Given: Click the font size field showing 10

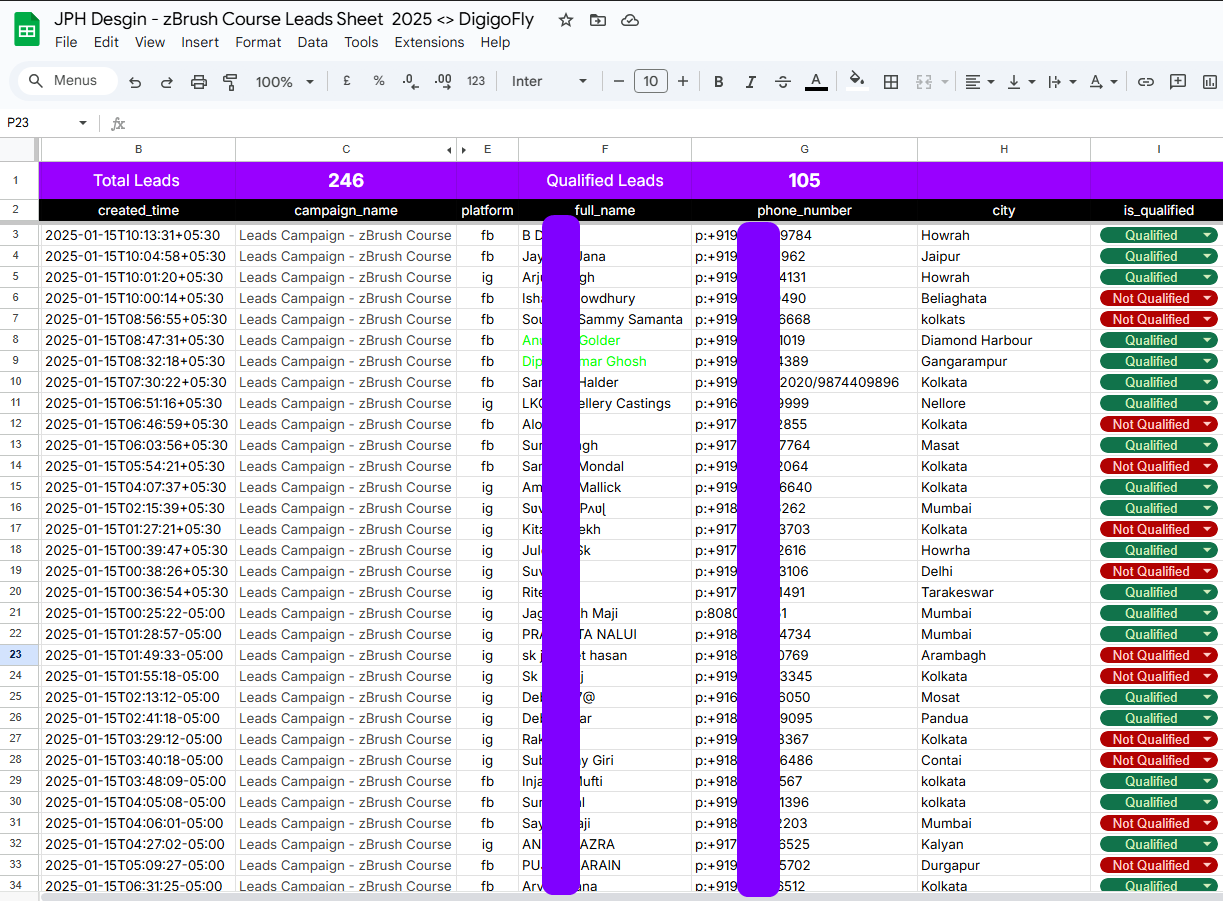Looking at the screenshot, I should click(x=651, y=81).
